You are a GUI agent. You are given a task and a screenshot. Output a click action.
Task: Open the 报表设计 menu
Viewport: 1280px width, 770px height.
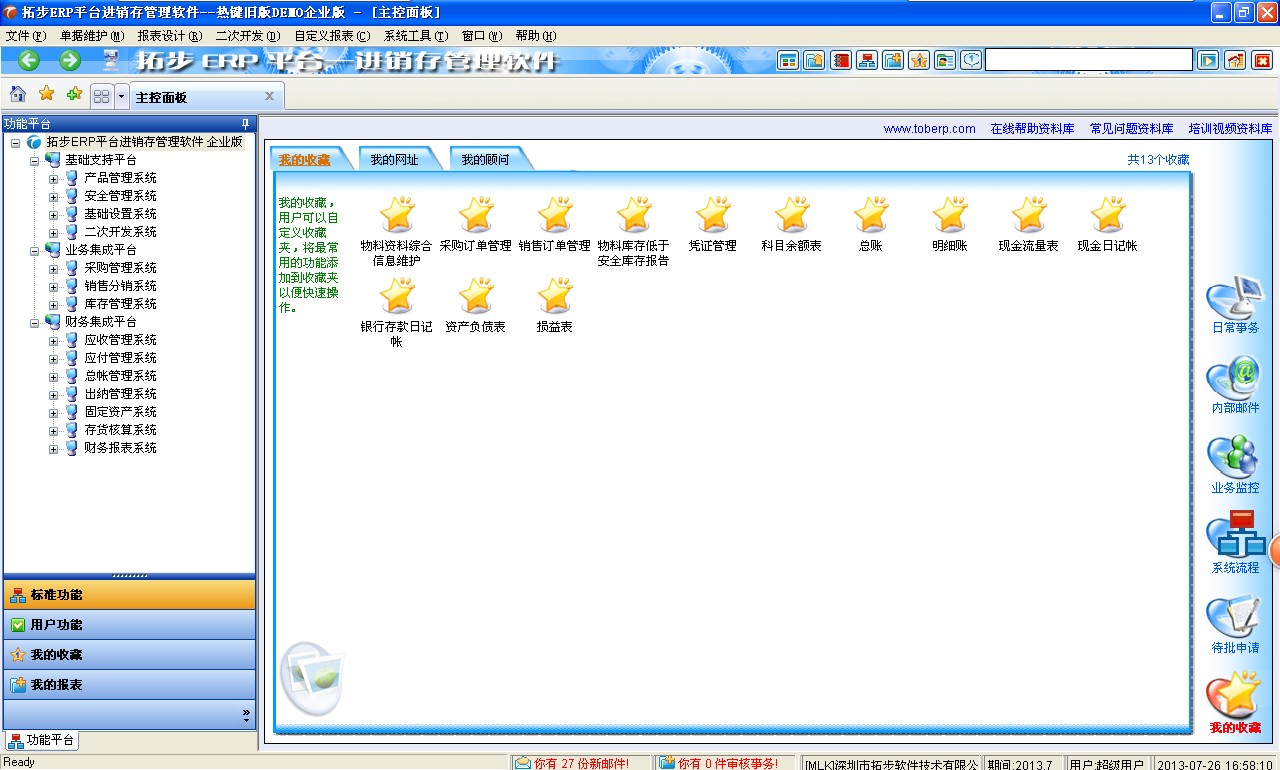pyautogui.click(x=169, y=36)
